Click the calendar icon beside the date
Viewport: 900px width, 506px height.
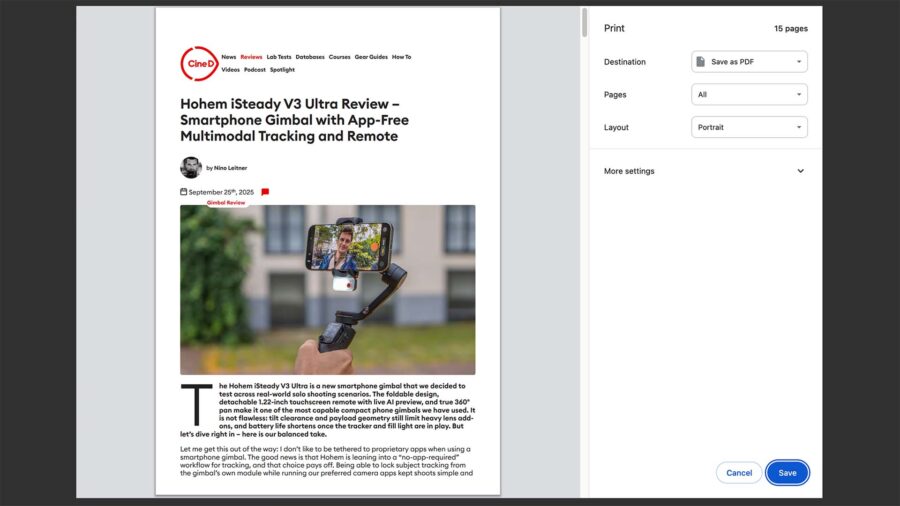click(184, 192)
